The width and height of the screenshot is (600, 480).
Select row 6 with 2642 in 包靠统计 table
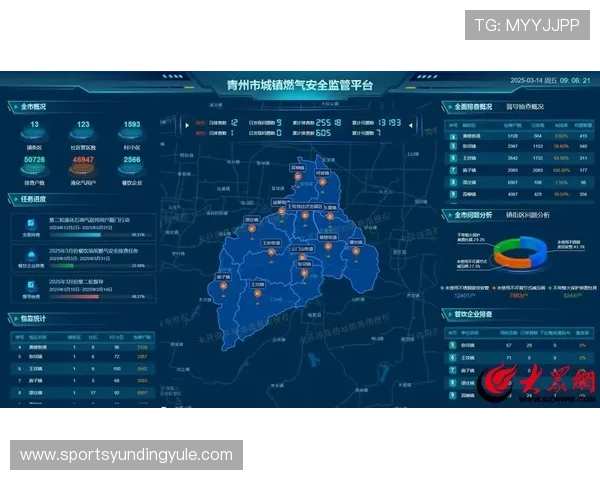83,369
